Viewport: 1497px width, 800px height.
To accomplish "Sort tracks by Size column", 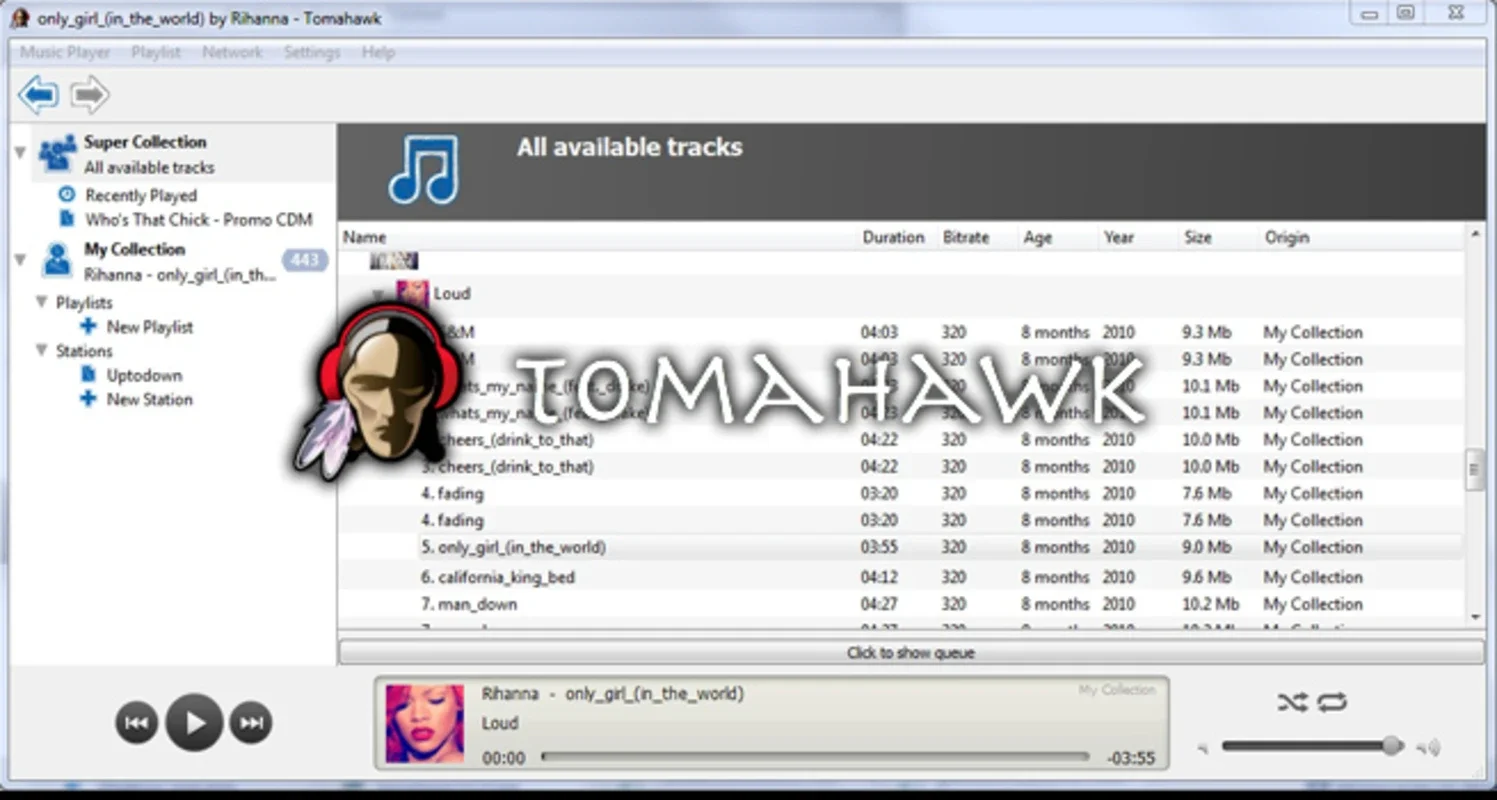I will pos(1198,237).
